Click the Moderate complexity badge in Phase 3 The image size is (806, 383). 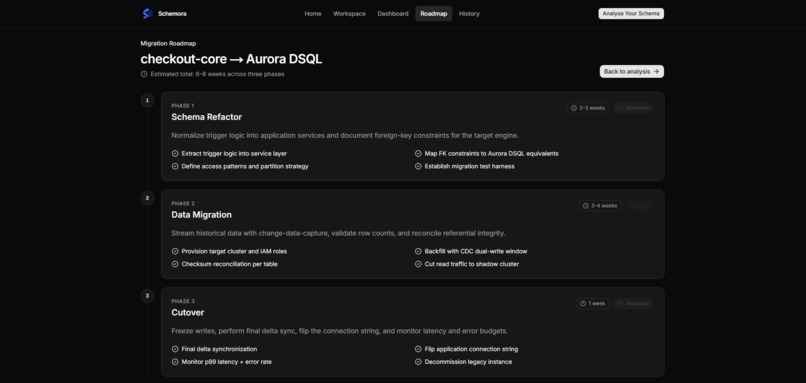633,303
